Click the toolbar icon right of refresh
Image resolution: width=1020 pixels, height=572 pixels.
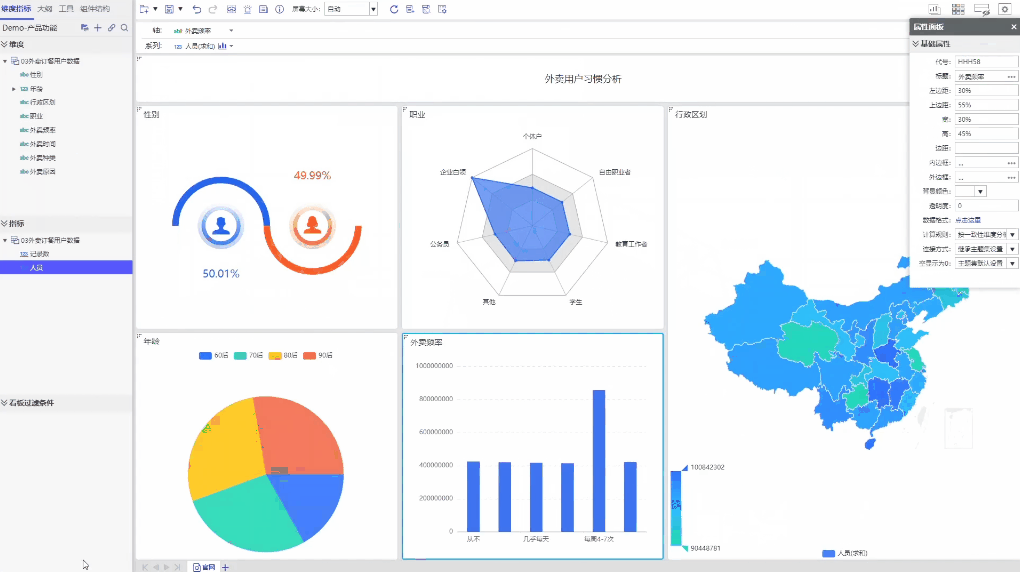pyautogui.click(x=410, y=9)
